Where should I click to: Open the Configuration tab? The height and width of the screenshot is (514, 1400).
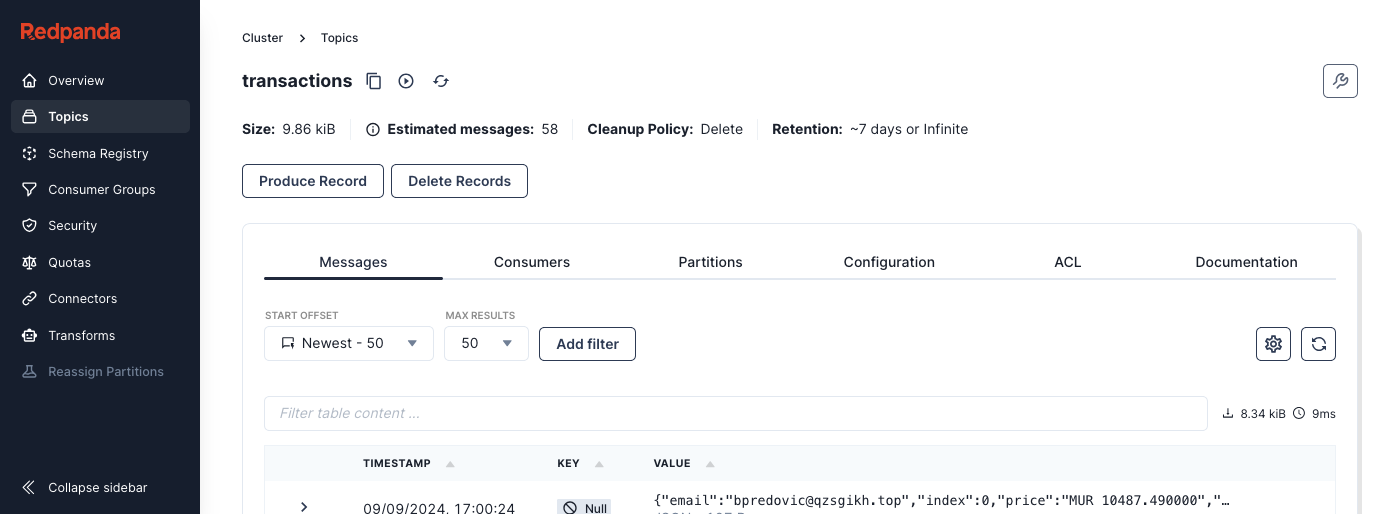(888, 262)
